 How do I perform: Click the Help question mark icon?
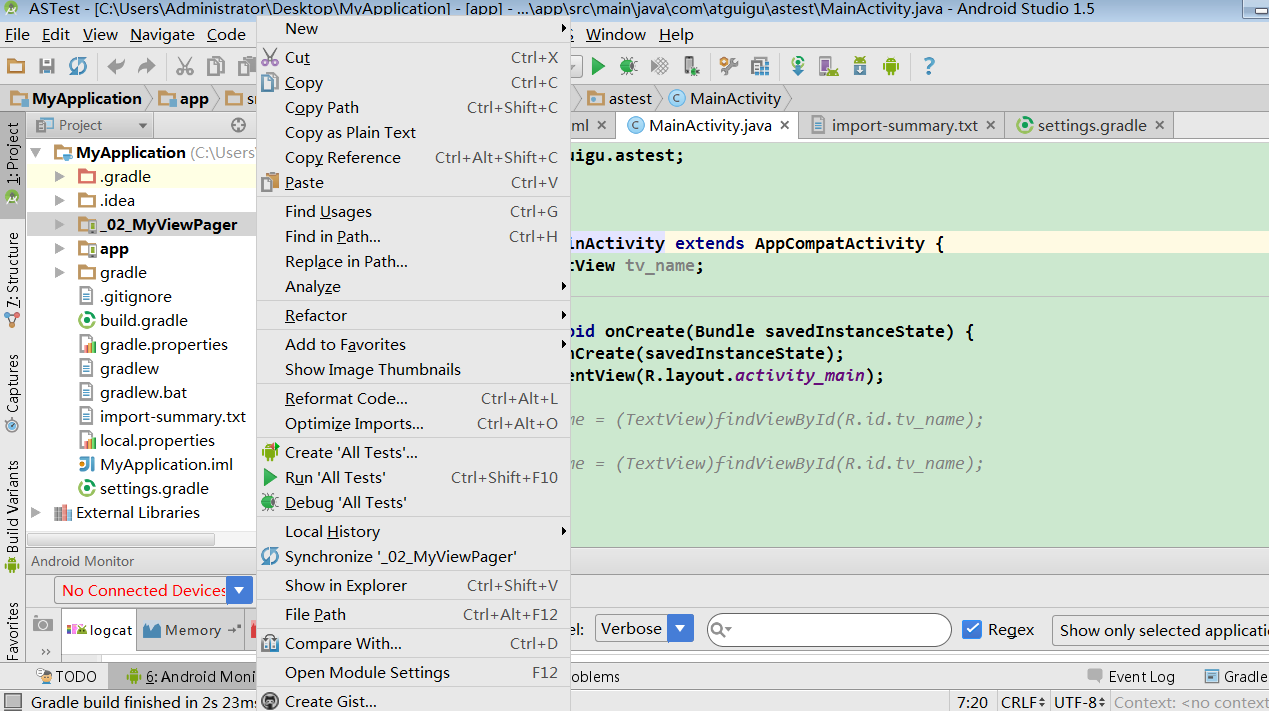[x=929, y=66]
